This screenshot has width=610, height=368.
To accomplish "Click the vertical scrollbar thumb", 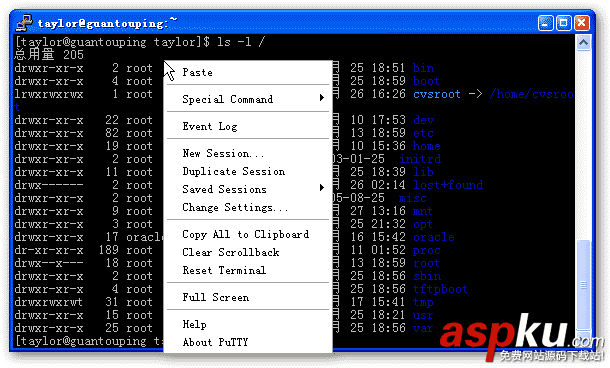I will click(583, 285).
